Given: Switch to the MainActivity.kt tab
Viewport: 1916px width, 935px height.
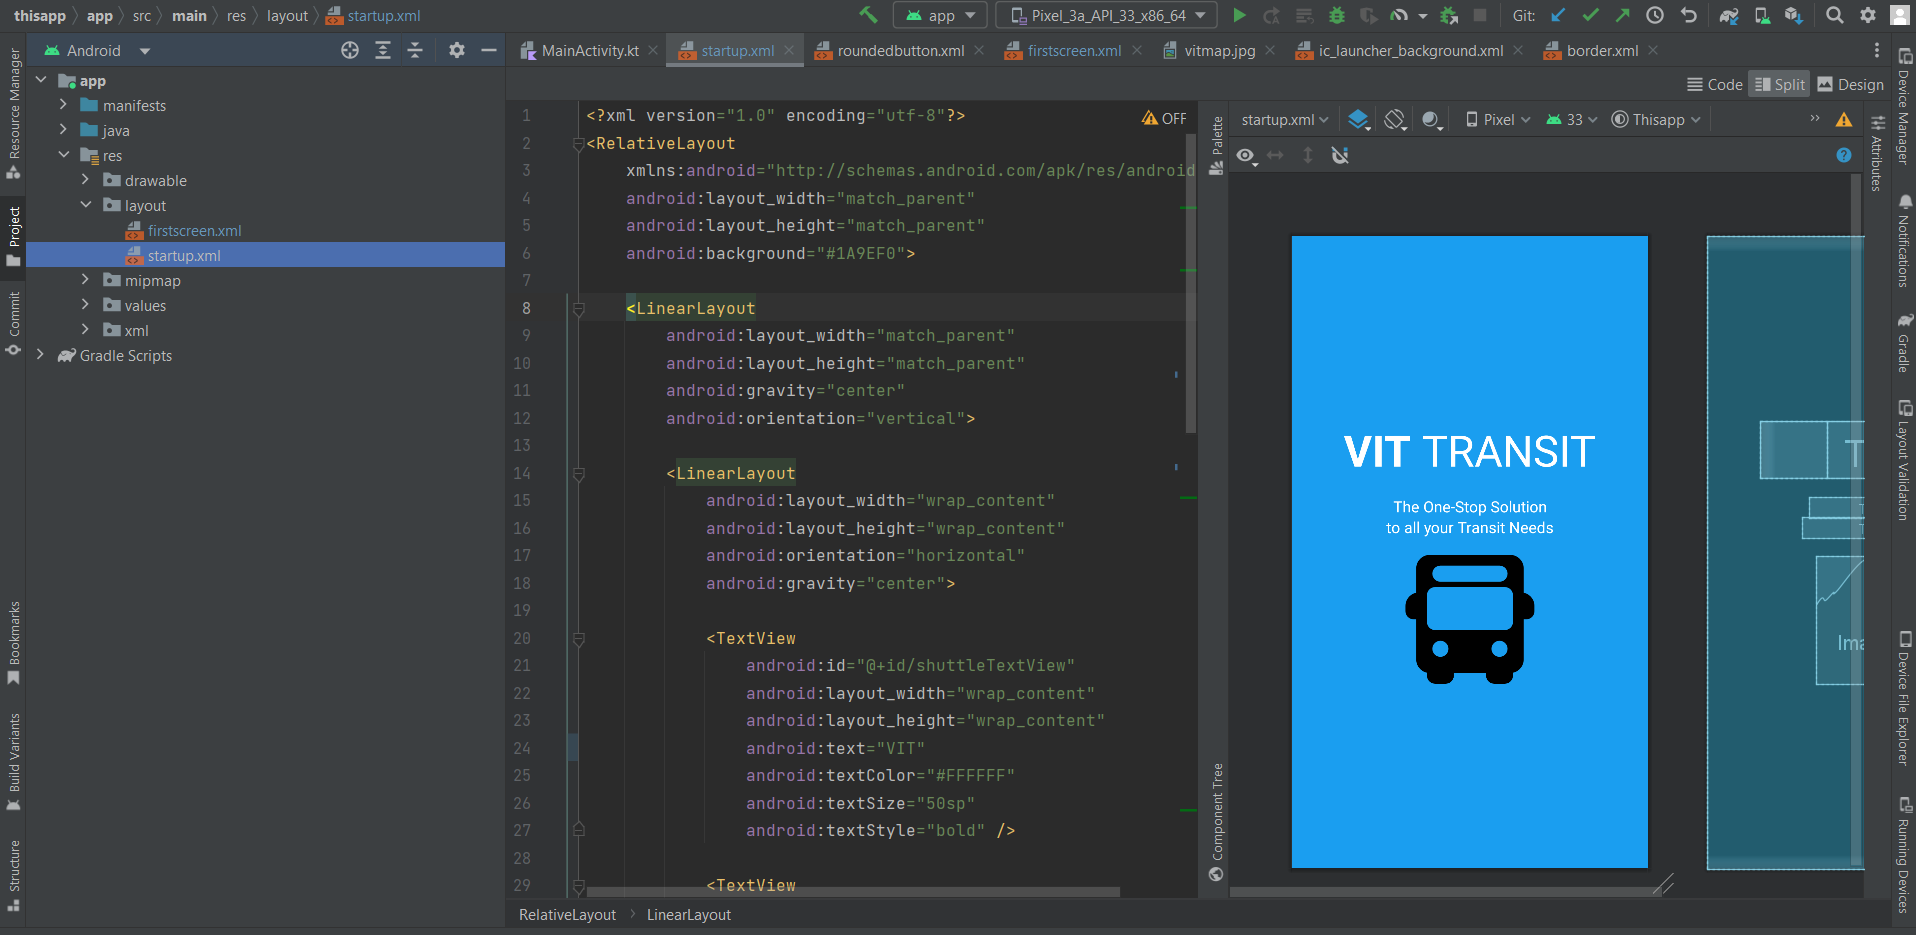Looking at the screenshot, I should tap(588, 50).
